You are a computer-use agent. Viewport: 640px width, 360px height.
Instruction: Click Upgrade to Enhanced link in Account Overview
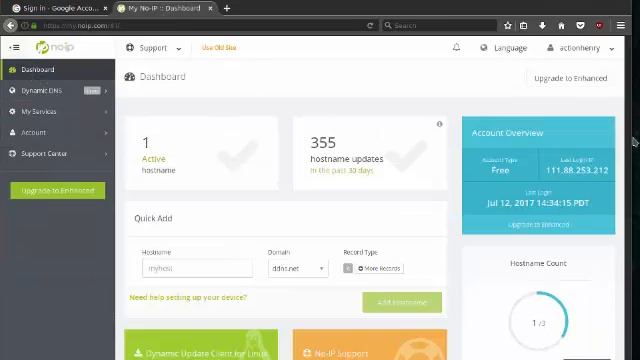point(538,225)
